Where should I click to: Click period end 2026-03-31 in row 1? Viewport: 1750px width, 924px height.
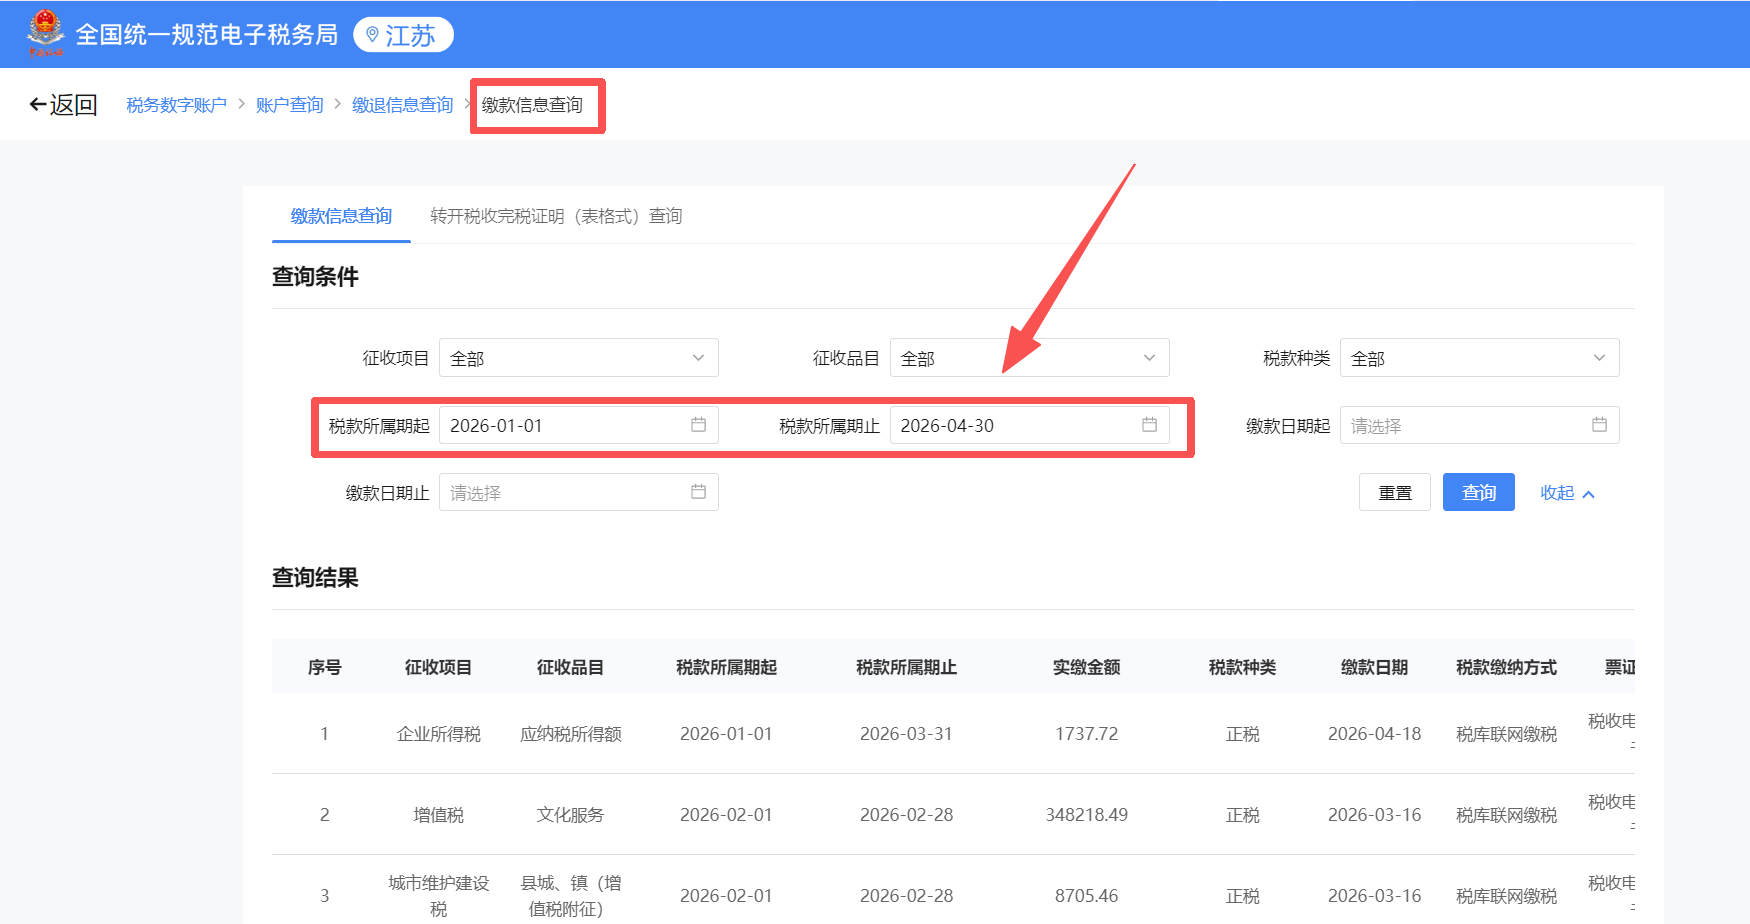[906, 734]
